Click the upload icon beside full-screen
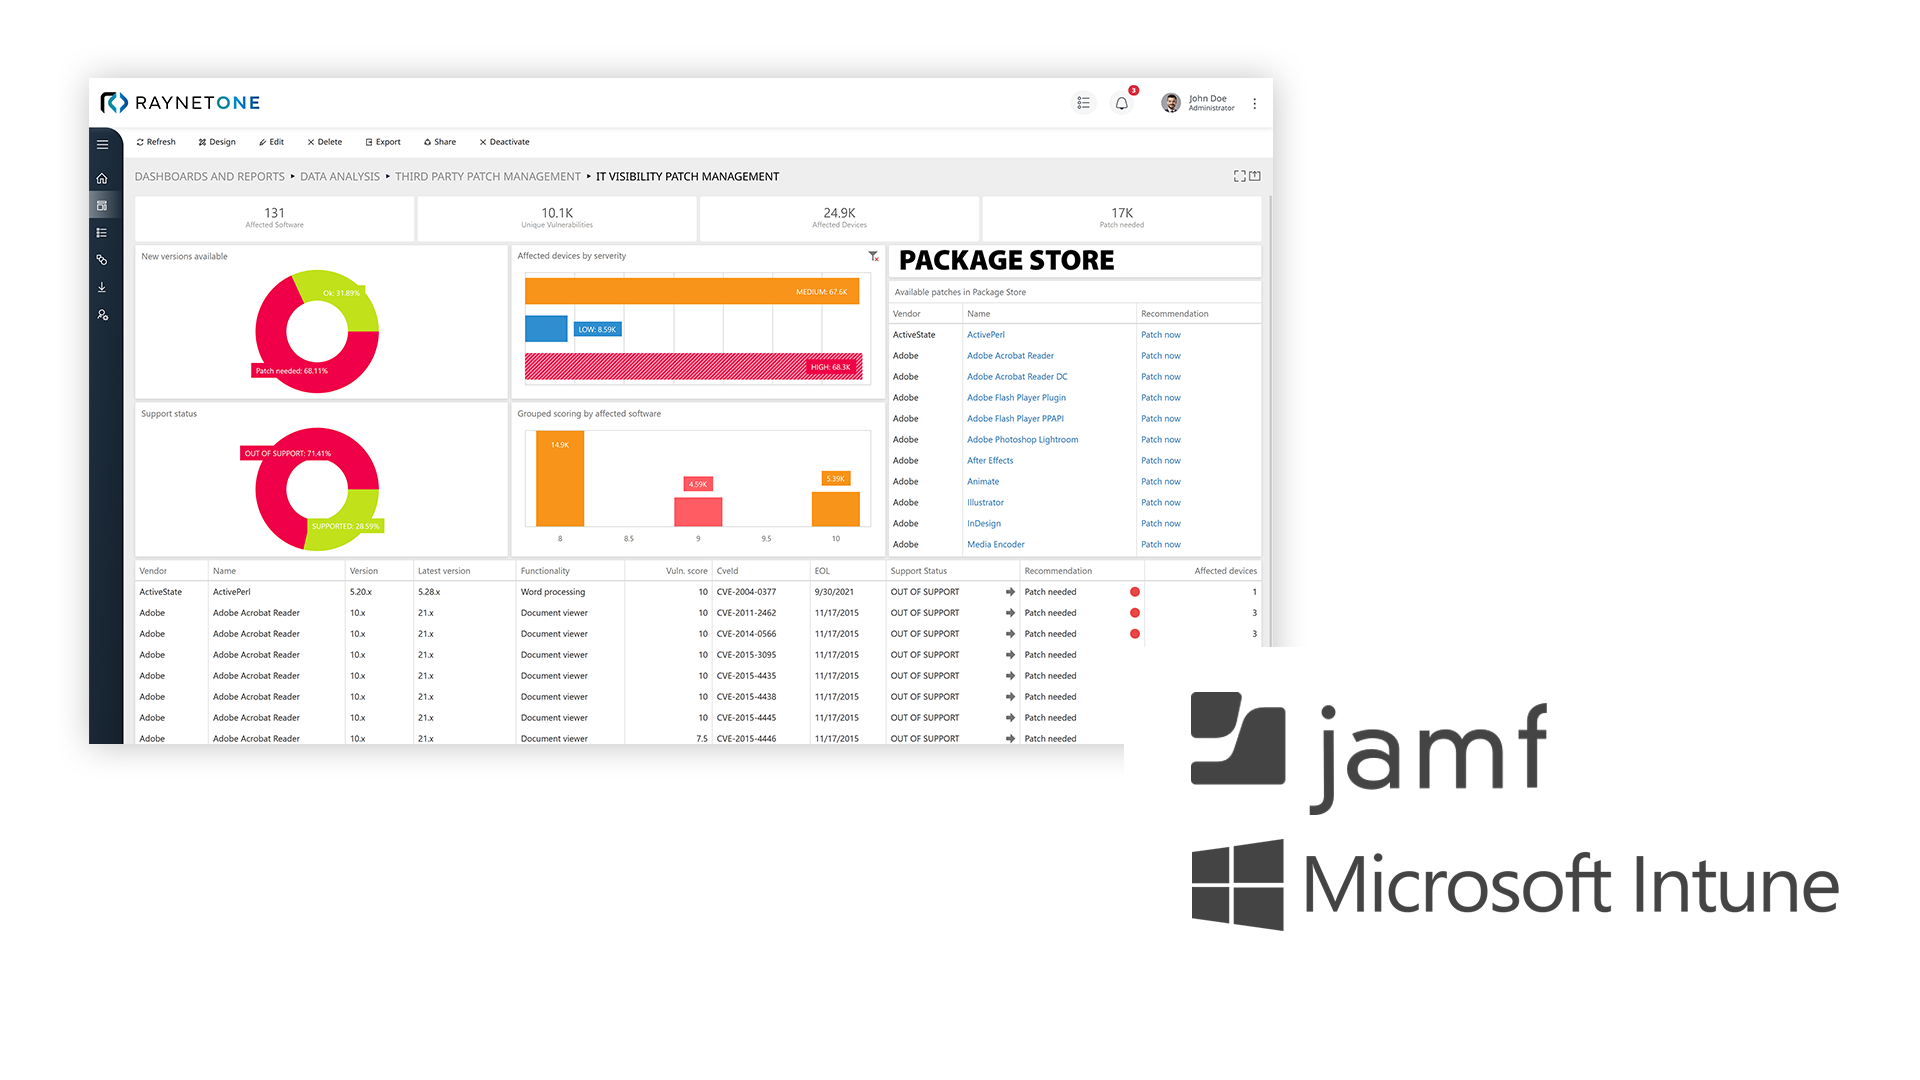 tap(1255, 176)
